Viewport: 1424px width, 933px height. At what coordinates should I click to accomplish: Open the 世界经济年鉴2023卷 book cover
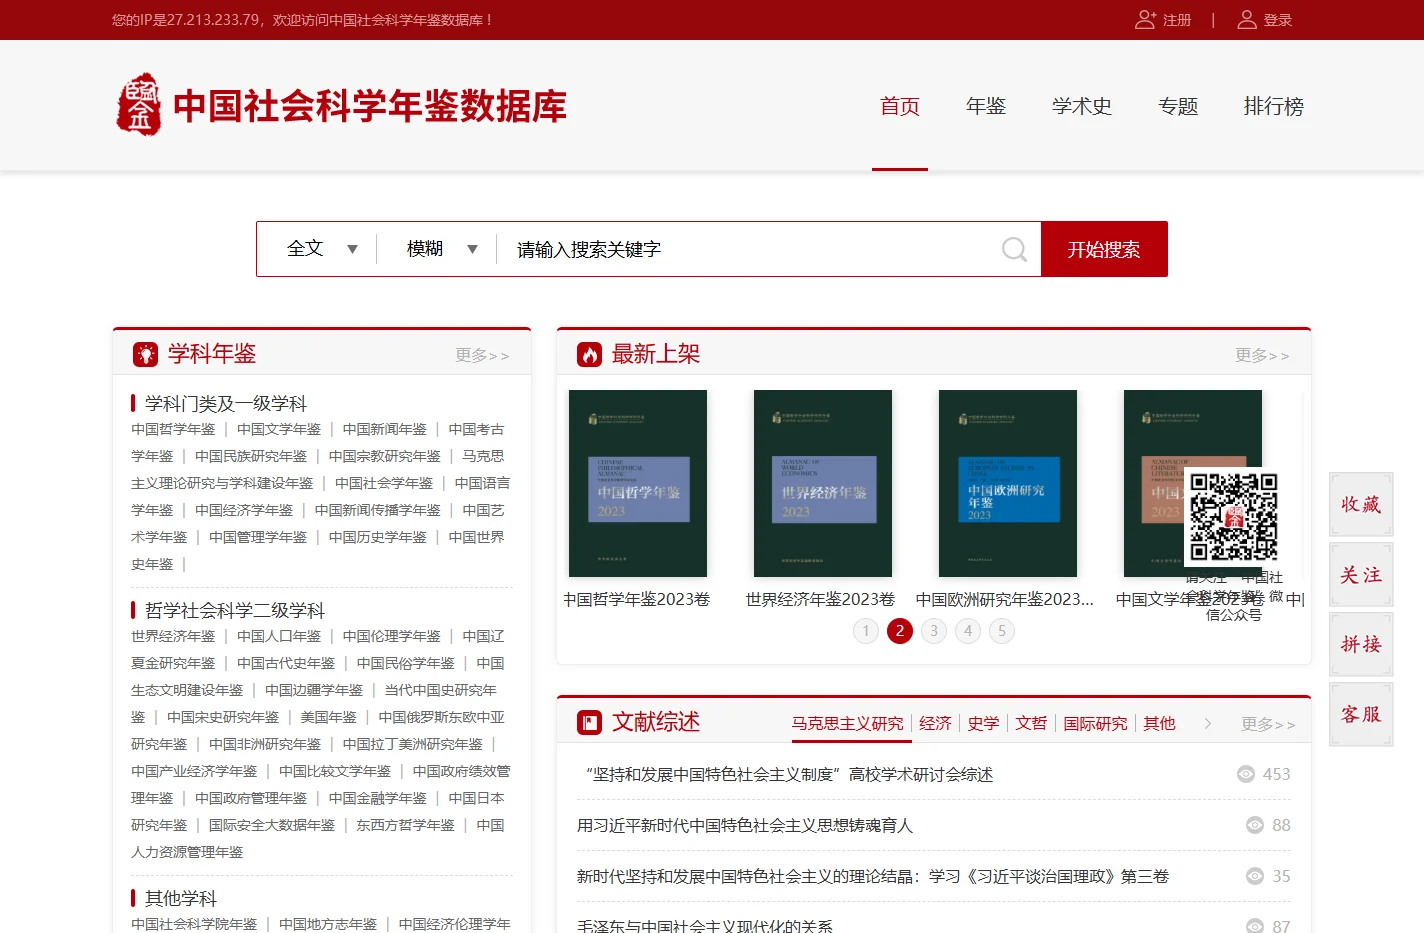tap(823, 483)
